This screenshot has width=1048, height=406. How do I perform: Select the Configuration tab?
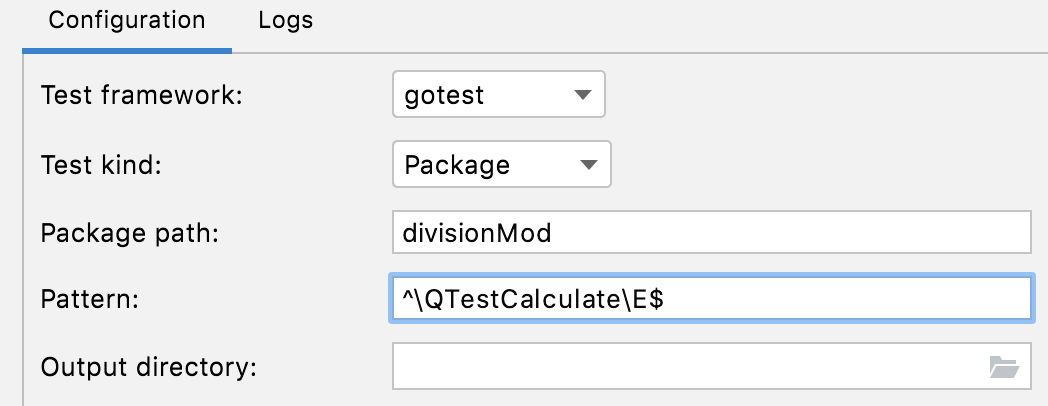pyautogui.click(x=127, y=20)
